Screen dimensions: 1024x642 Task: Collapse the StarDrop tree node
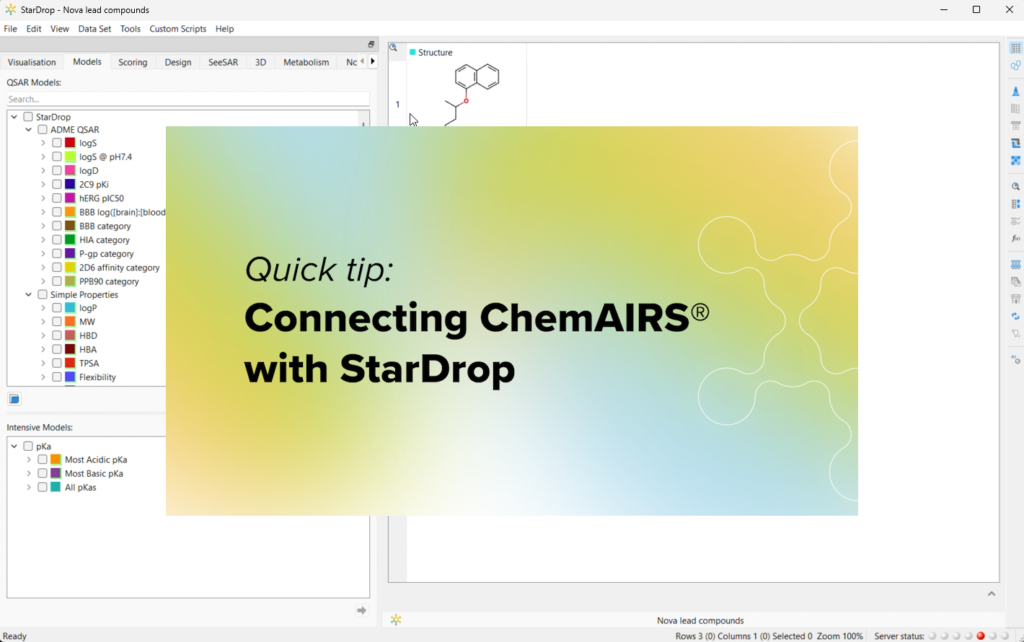[14, 116]
